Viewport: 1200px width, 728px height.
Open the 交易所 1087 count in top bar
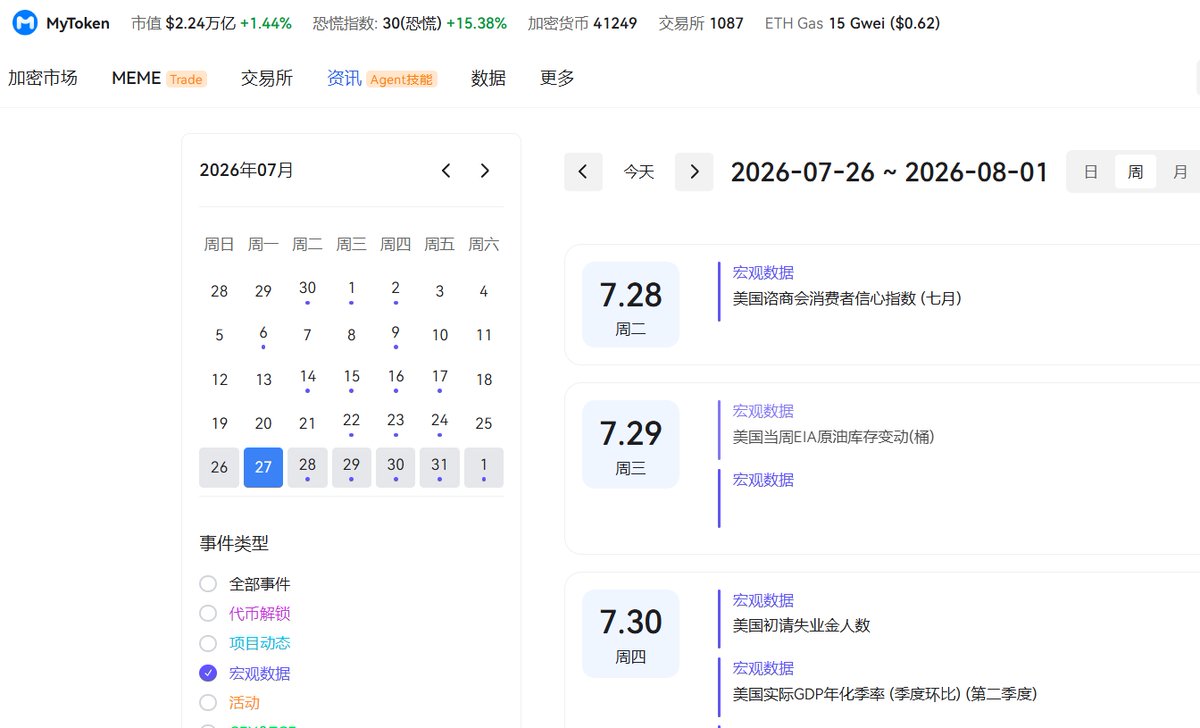701,23
